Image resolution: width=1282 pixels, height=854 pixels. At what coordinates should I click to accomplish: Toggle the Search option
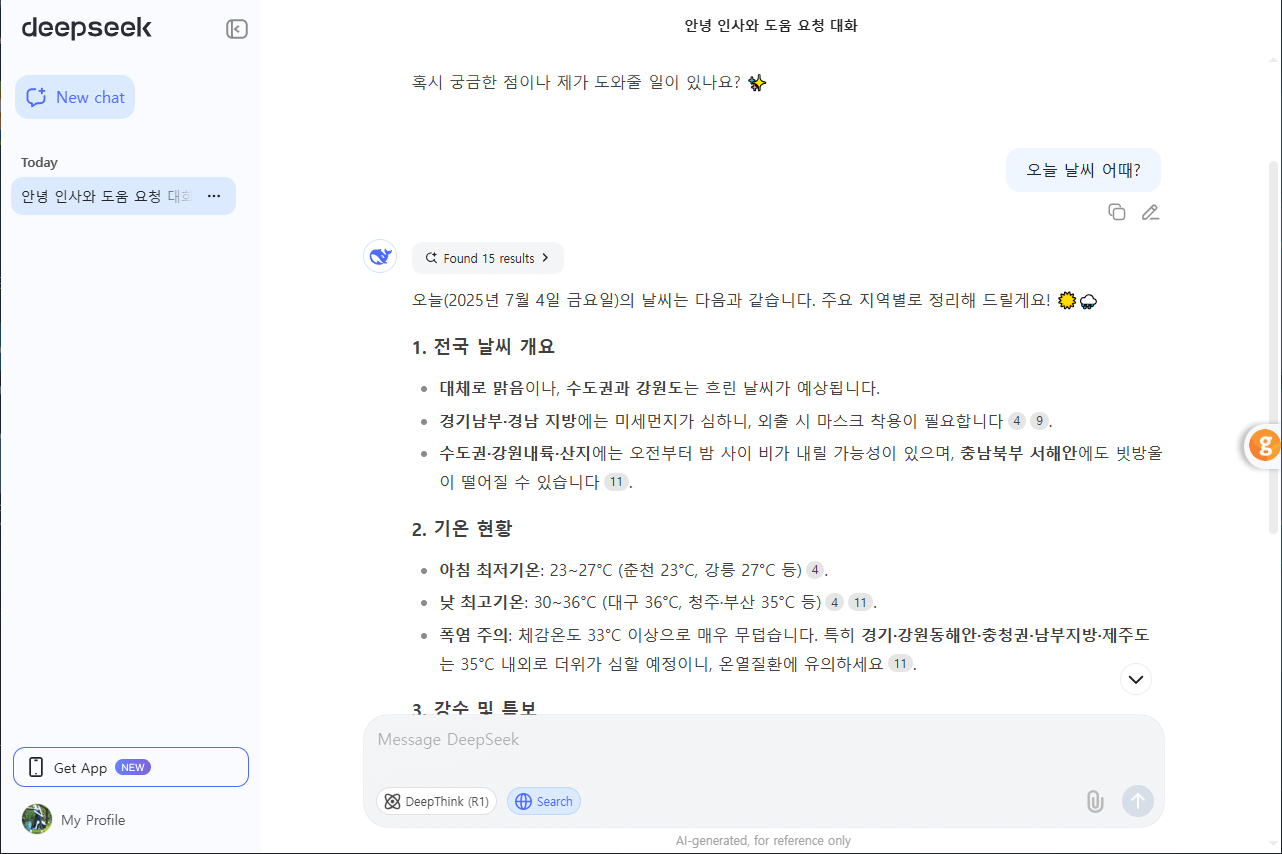[x=543, y=801]
